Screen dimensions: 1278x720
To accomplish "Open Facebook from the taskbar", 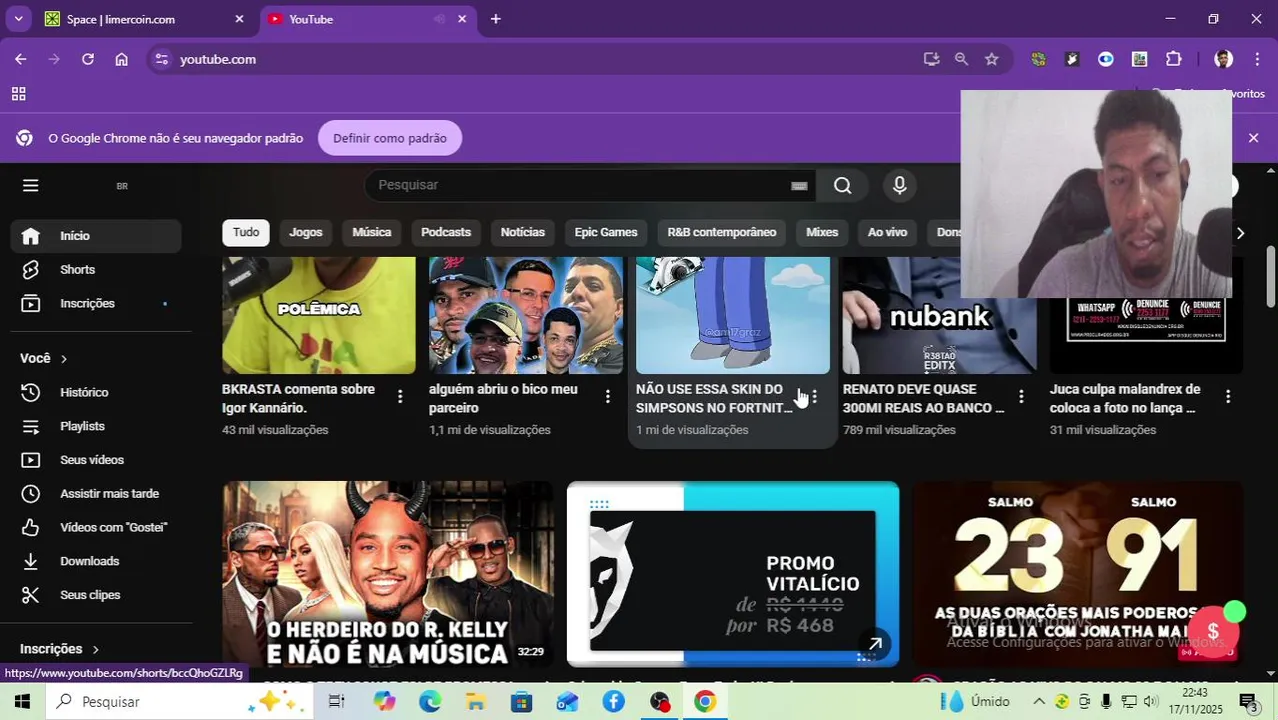I will coord(613,702).
